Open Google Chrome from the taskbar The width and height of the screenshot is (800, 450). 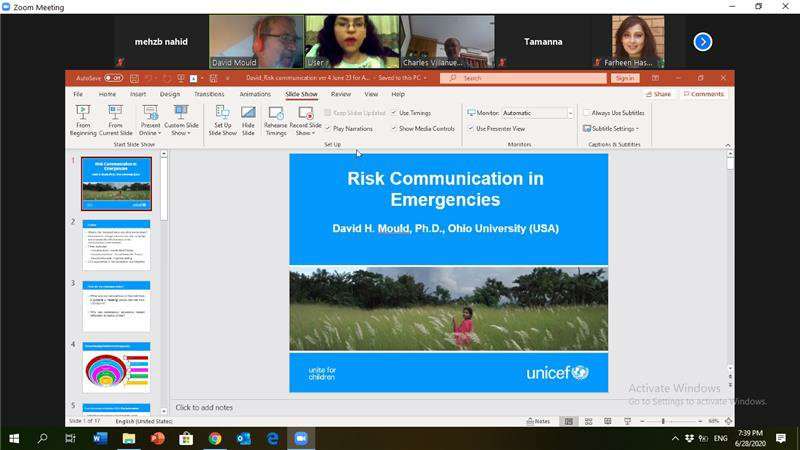215,438
